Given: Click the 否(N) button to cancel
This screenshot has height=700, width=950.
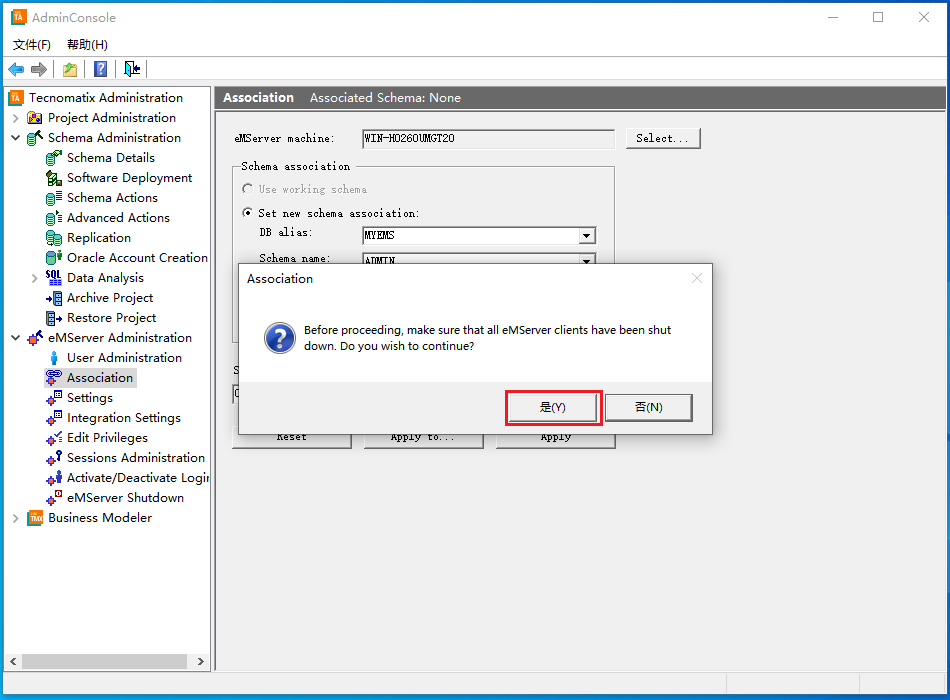Looking at the screenshot, I should click(x=648, y=407).
